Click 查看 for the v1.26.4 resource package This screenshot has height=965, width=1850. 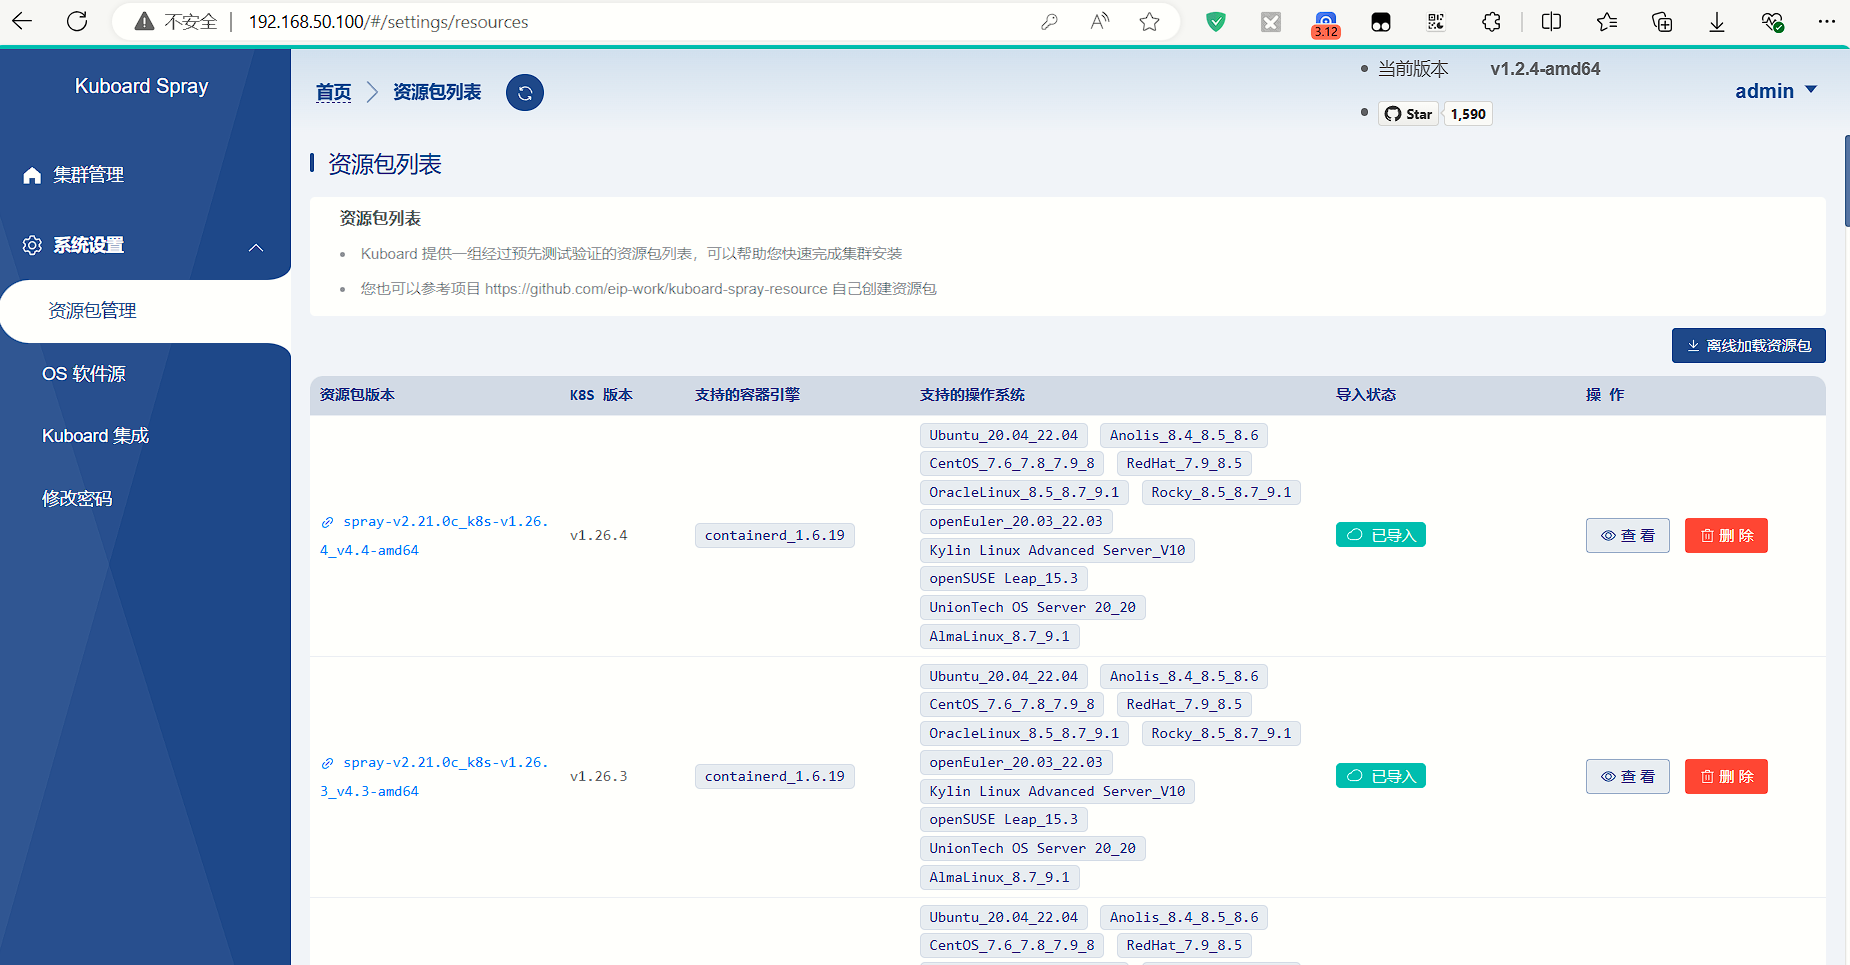click(x=1627, y=536)
